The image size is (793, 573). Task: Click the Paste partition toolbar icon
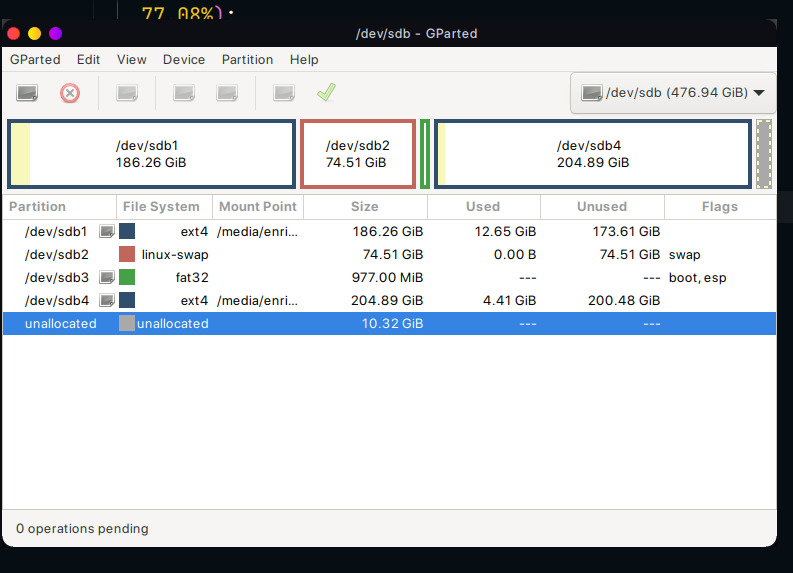pyautogui.click(x=227, y=93)
